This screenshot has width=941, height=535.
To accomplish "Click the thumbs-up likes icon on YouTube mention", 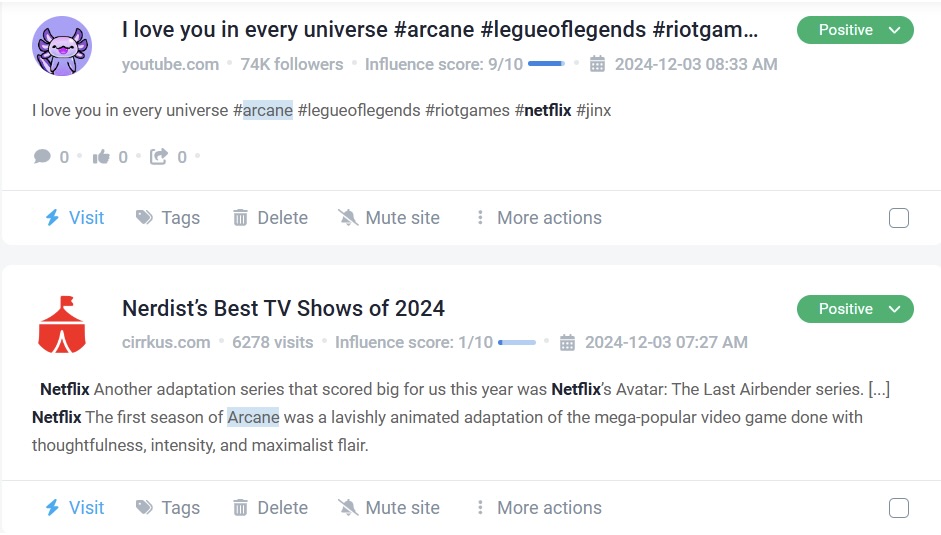I will pyautogui.click(x=101, y=157).
